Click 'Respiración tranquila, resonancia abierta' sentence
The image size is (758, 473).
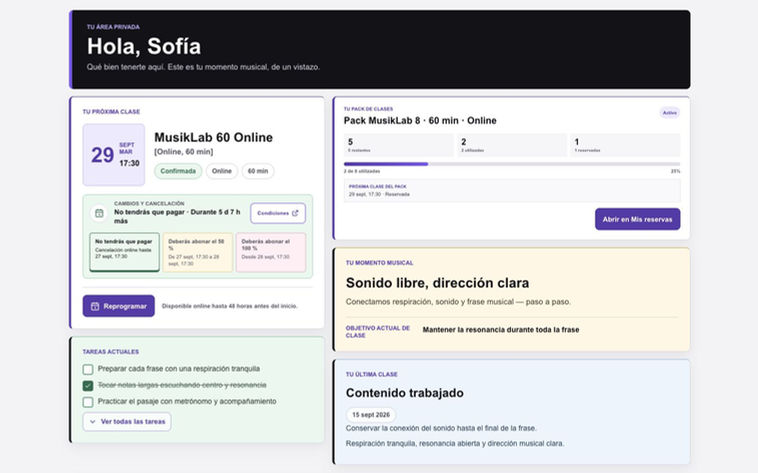pos(454,443)
